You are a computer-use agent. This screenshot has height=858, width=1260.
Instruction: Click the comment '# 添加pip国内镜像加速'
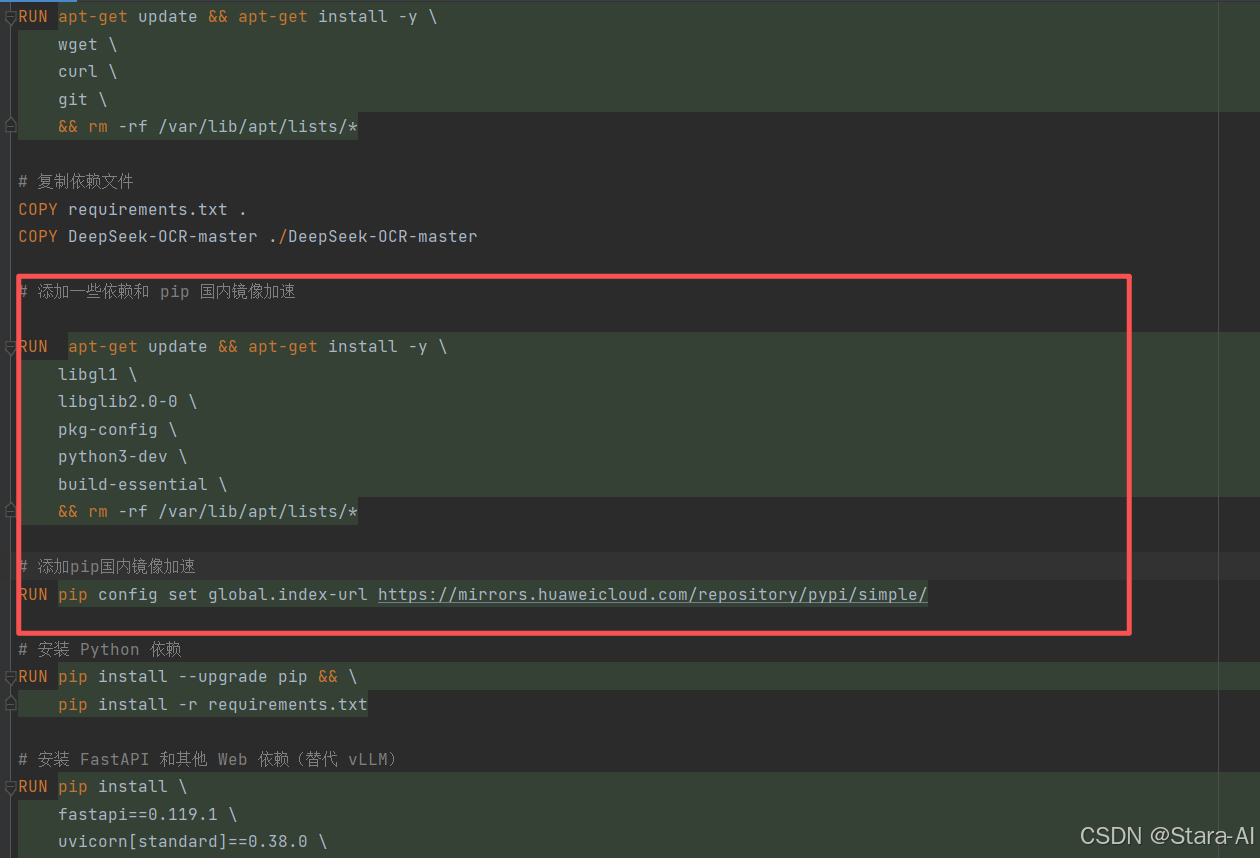[x=107, y=567]
